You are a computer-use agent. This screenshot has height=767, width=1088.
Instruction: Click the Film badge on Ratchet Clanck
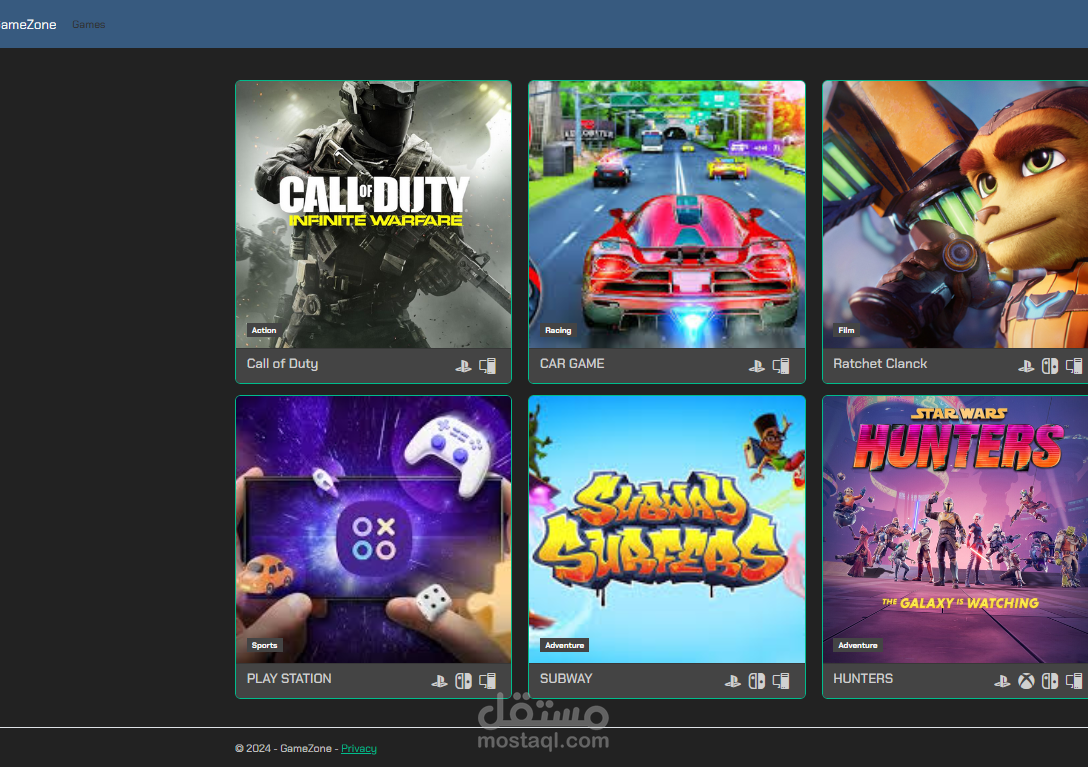846,330
